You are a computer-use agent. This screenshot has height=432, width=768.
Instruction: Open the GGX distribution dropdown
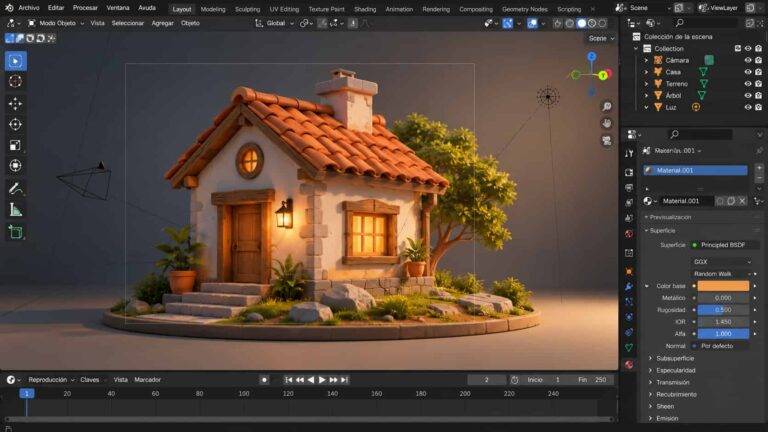pos(722,262)
